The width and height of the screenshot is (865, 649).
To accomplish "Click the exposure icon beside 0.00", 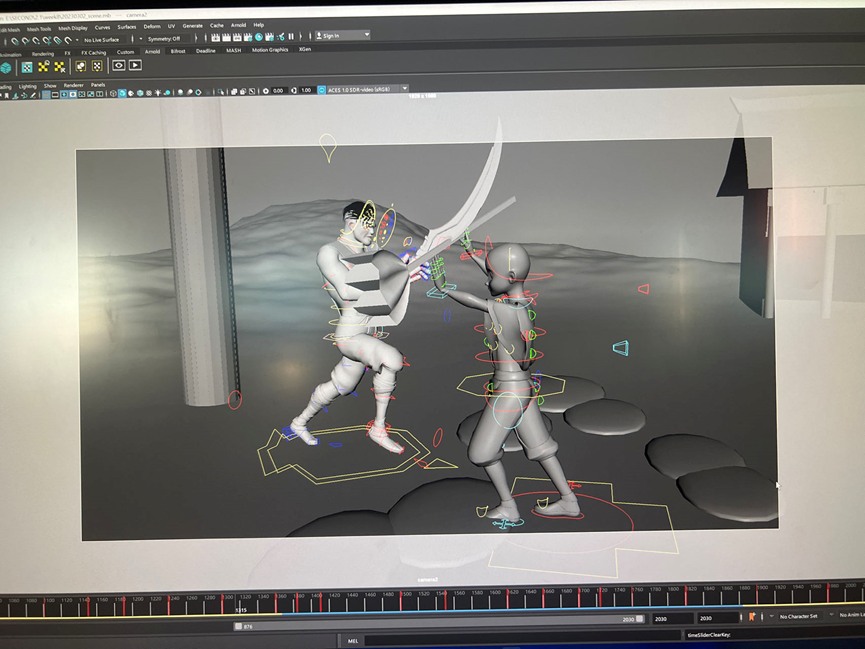I will (265, 91).
